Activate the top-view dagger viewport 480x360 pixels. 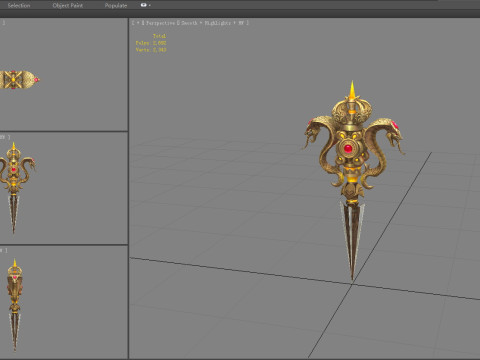pyautogui.click(x=63, y=74)
